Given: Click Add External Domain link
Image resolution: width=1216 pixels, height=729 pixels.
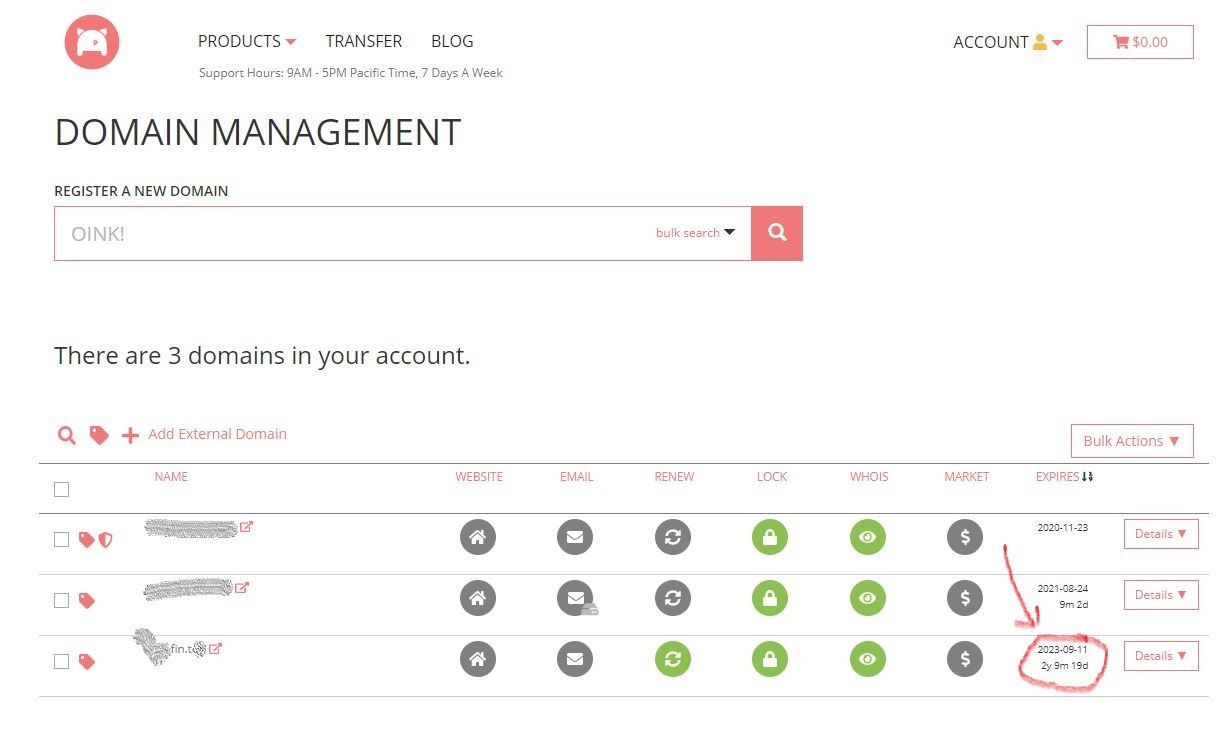Looking at the screenshot, I should pyautogui.click(x=217, y=434).
